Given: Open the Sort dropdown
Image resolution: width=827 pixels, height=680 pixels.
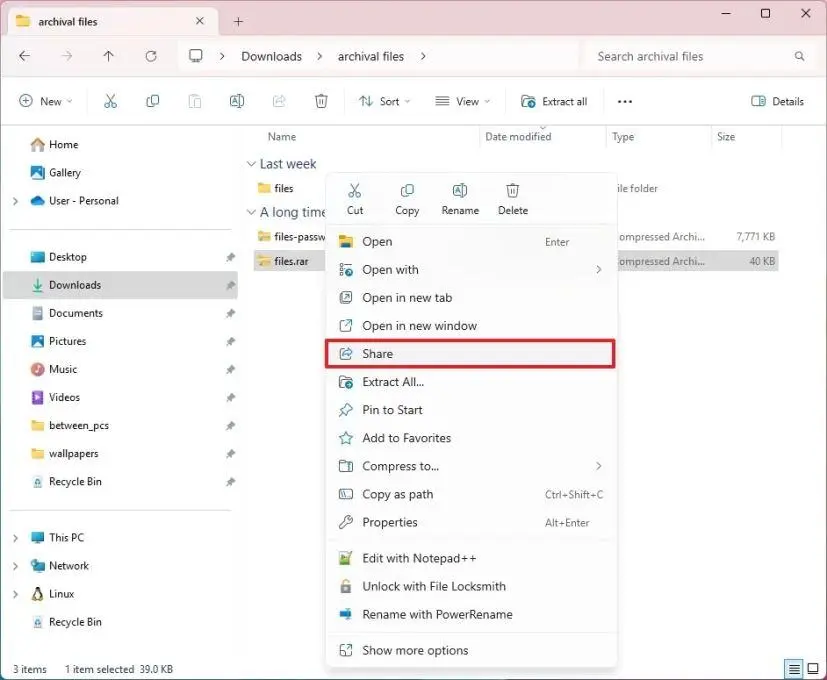Looking at the screenshot, I should click(x=384, y=101).
